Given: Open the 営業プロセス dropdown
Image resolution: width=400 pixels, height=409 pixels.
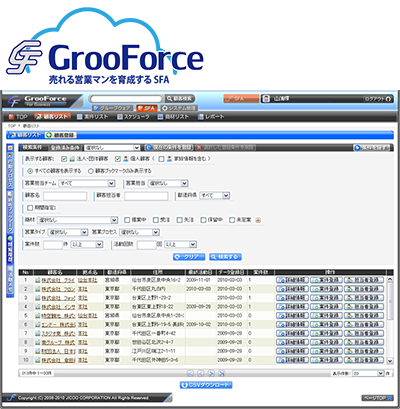Looking at the screenshot, I should tap(139, 232).
